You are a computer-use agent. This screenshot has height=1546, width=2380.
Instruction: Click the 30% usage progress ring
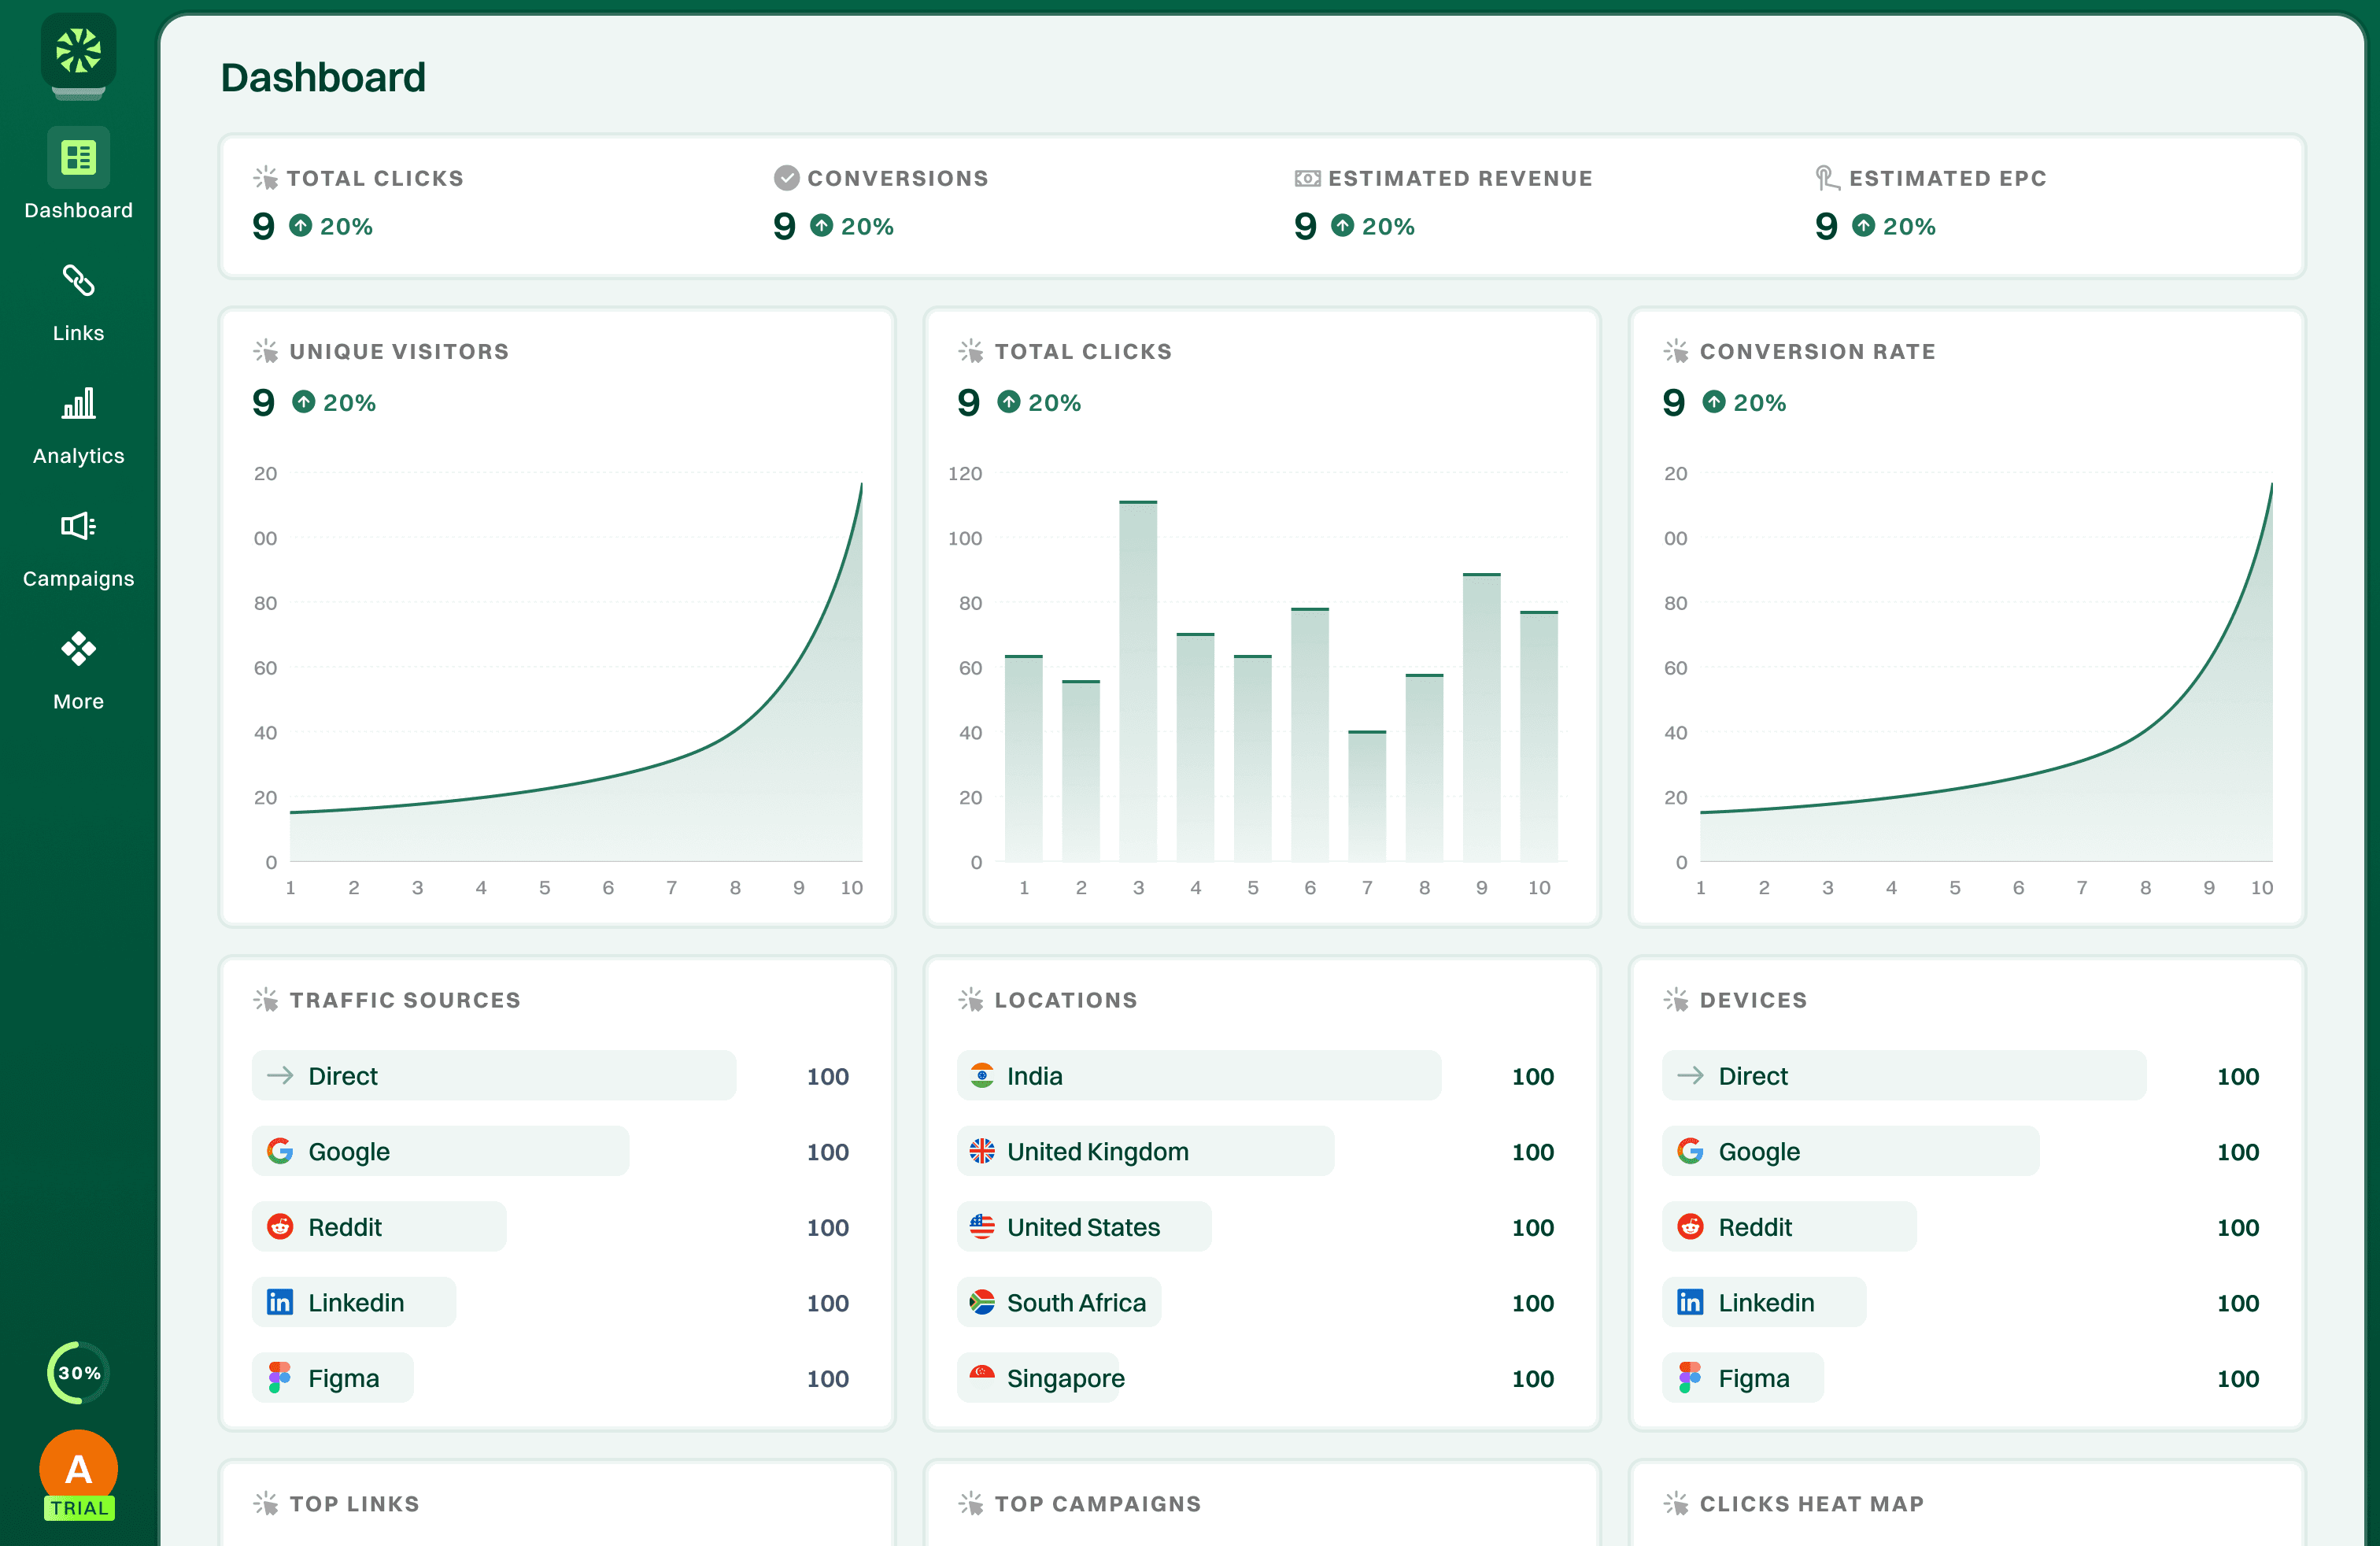(78, 1373)
